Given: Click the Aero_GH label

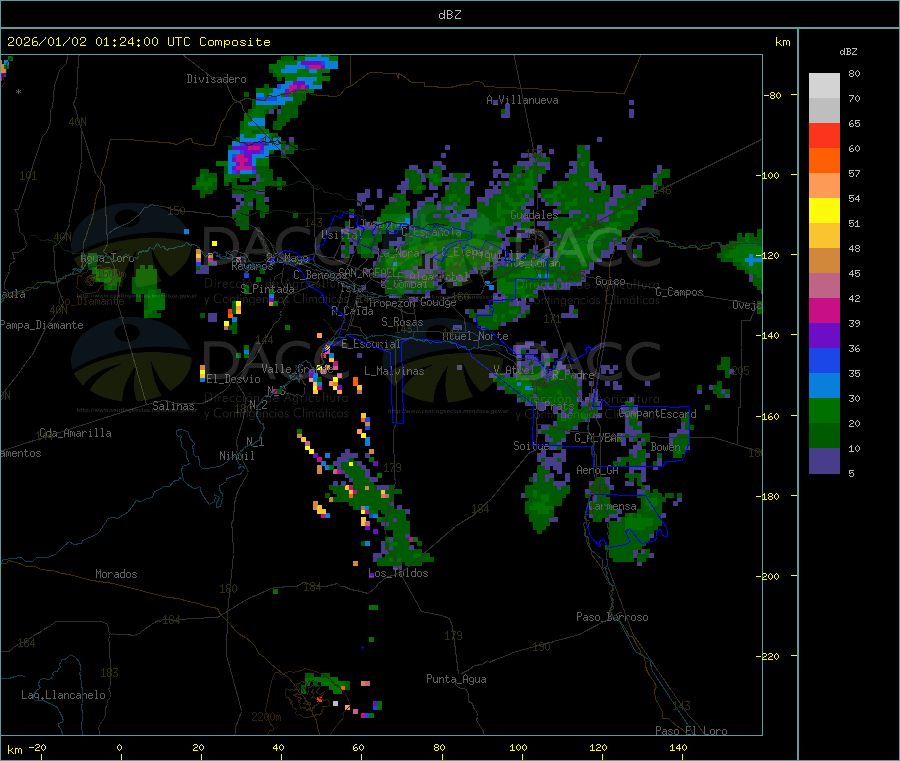Looking at the screenshot, I should click(597, 470).
